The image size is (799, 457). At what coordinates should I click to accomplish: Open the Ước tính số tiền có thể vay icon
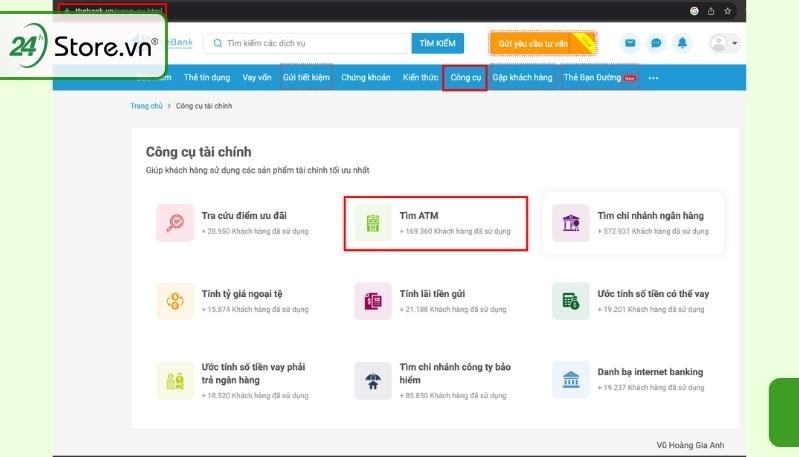pos(571,301)
